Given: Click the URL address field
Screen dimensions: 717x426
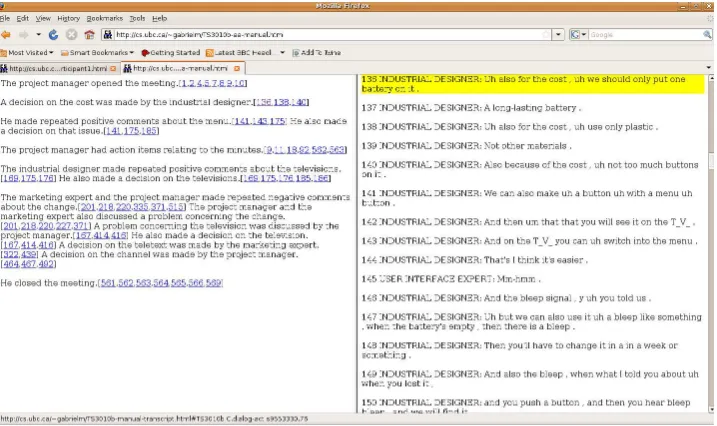Looking at the screenshot, I should (327, 35).
